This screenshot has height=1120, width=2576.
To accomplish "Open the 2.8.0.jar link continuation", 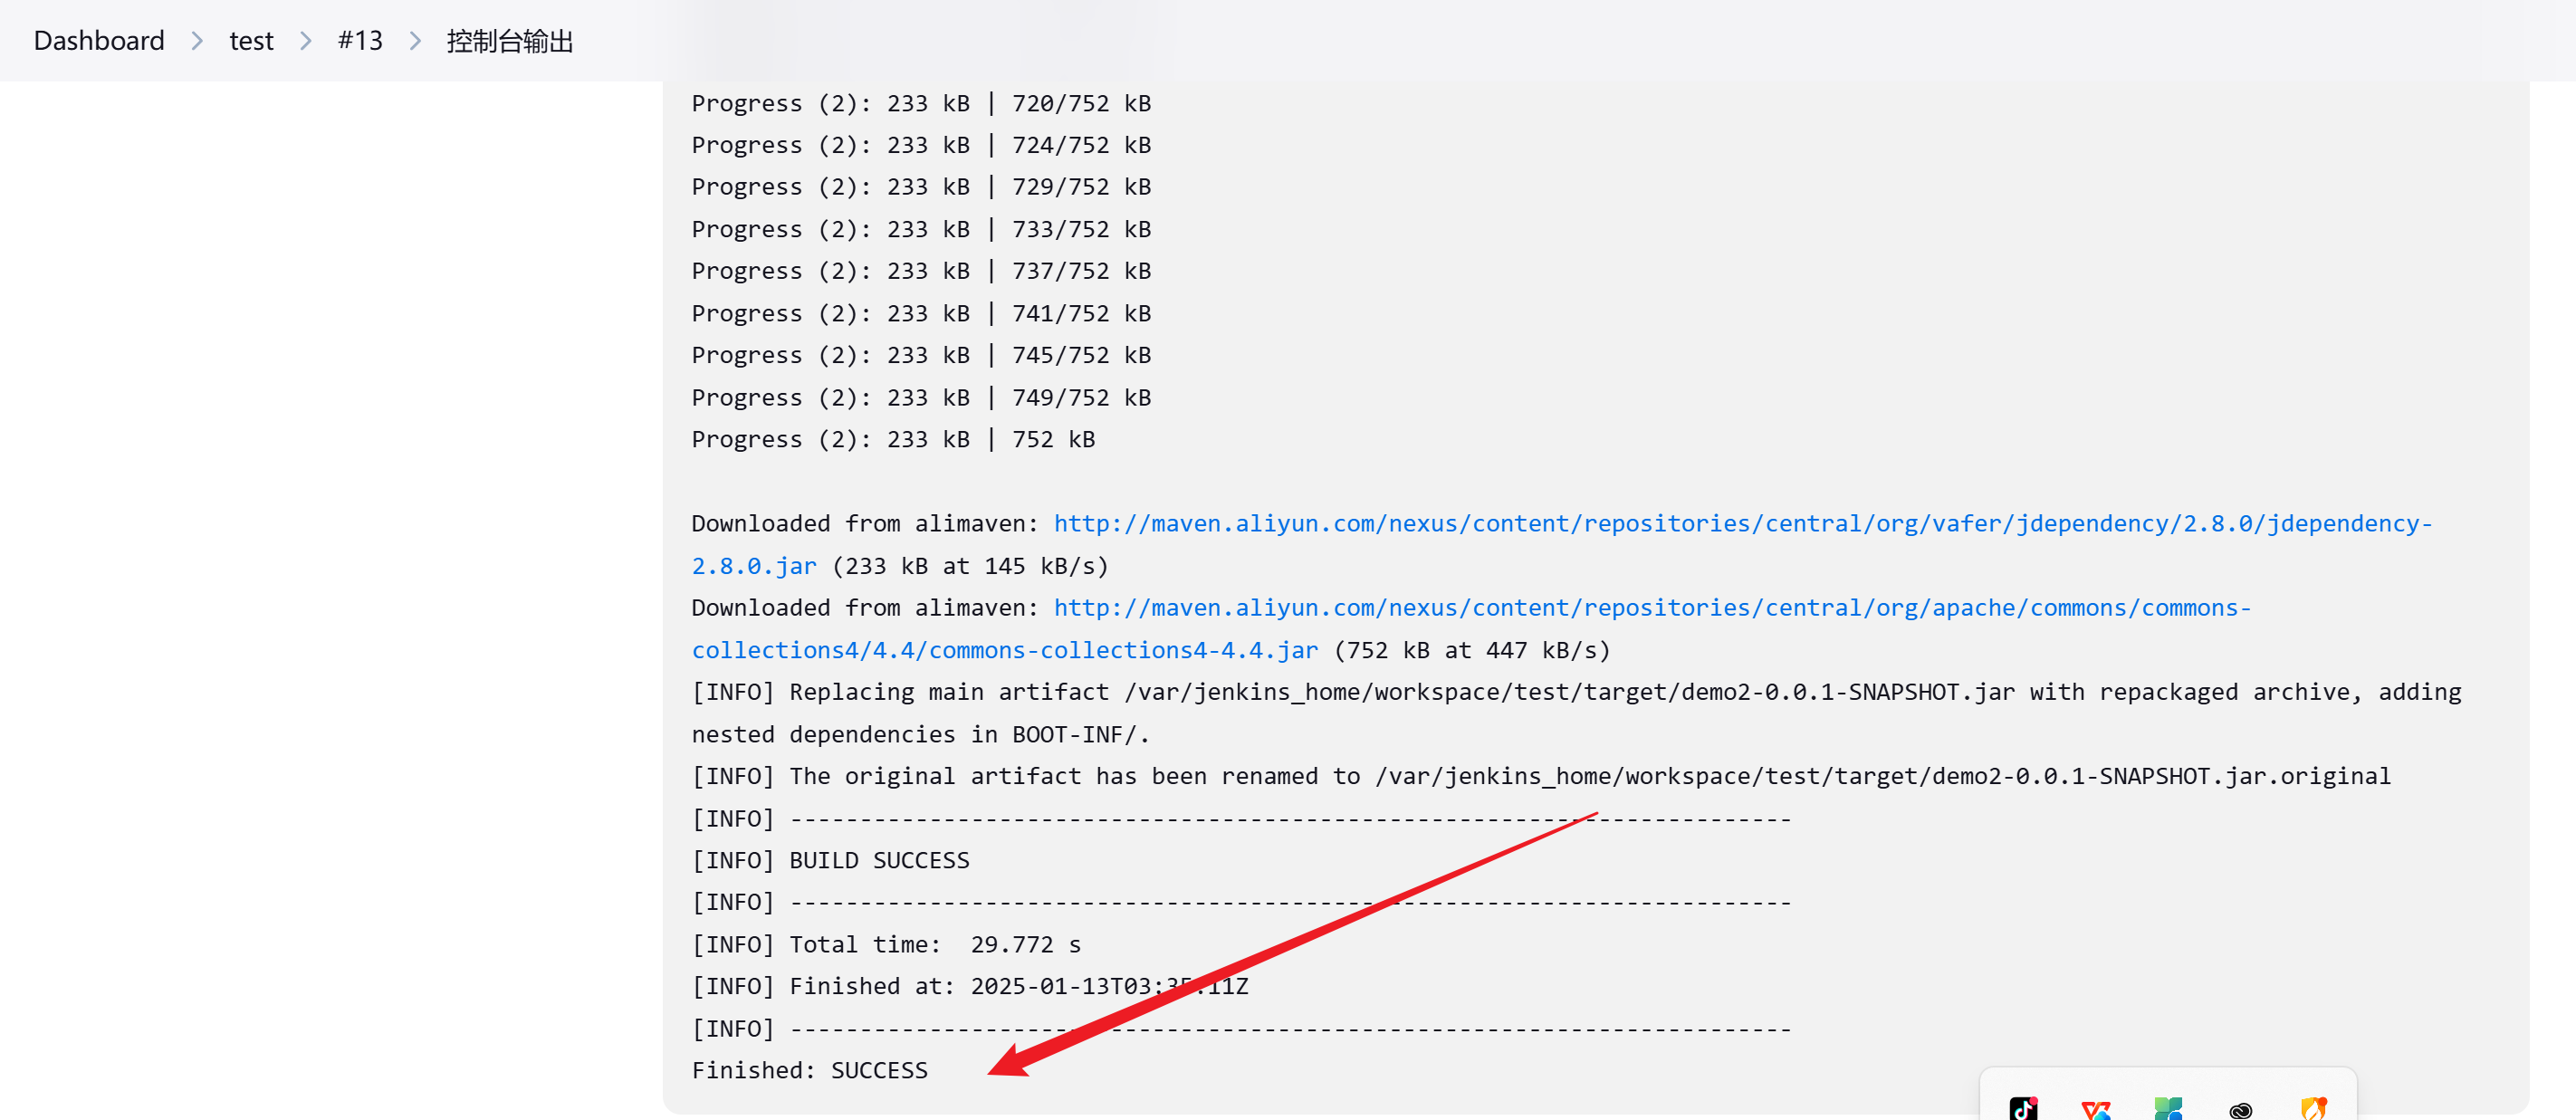I will click(x=754, y=566).
